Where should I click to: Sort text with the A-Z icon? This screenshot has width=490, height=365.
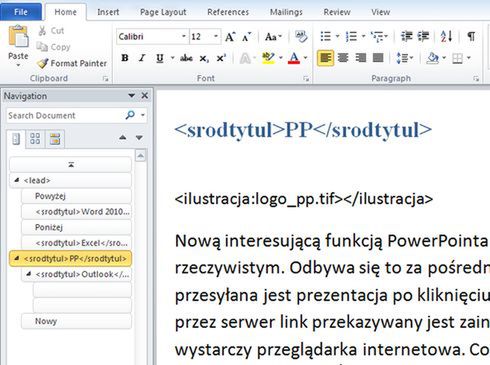click(x=446, y=36)
